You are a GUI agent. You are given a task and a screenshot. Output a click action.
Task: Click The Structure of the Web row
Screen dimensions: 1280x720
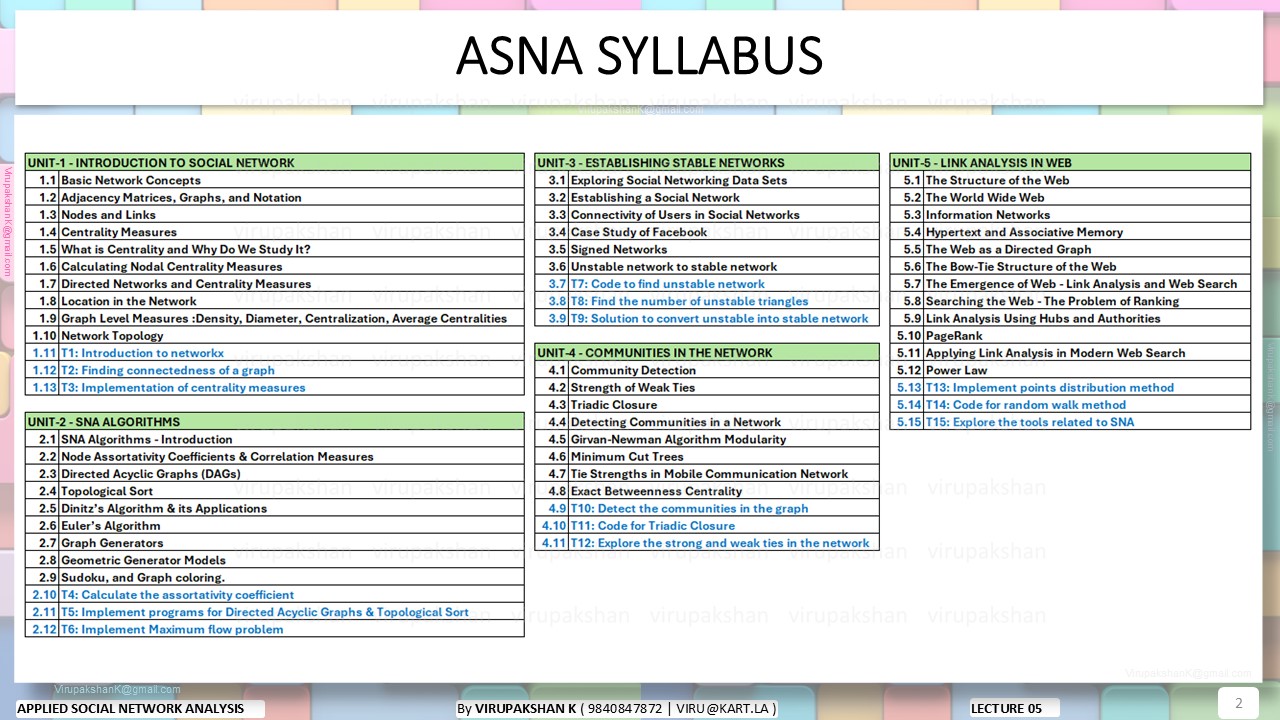click(x=1070, y=180)
